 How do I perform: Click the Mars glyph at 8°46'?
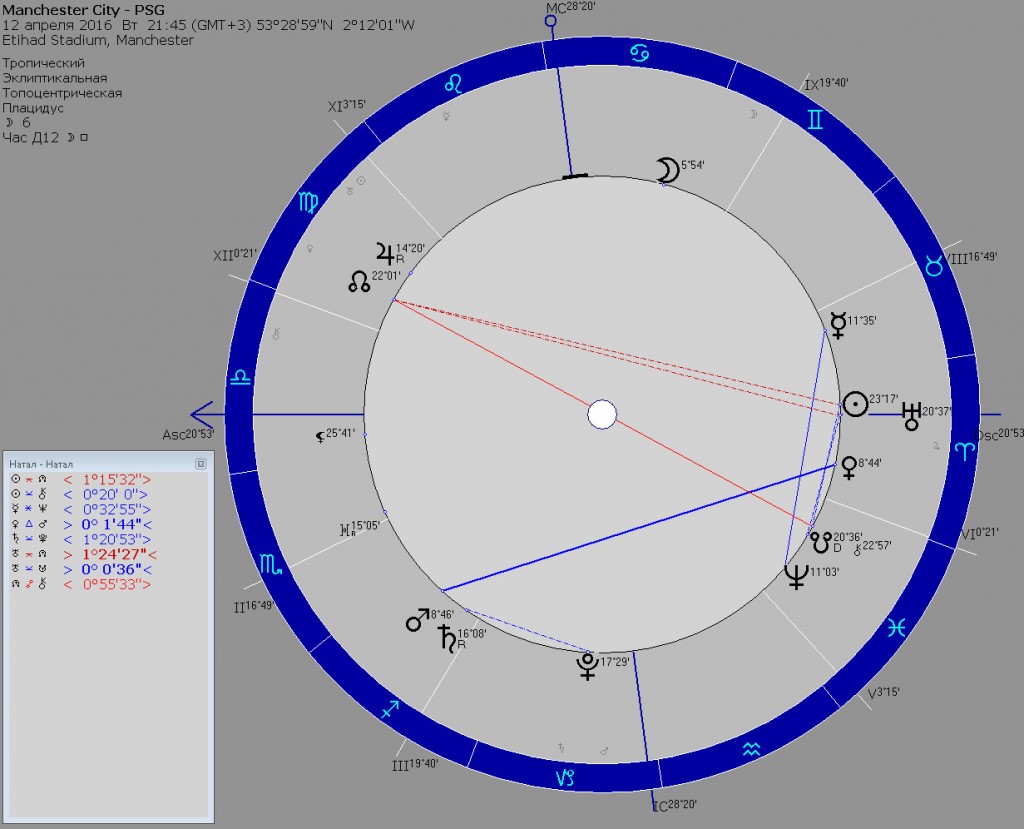tap(416, 622)
